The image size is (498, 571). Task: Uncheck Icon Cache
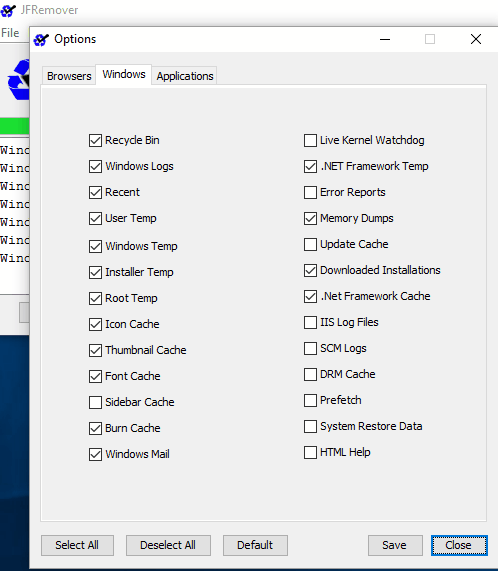tap(95, 324)
